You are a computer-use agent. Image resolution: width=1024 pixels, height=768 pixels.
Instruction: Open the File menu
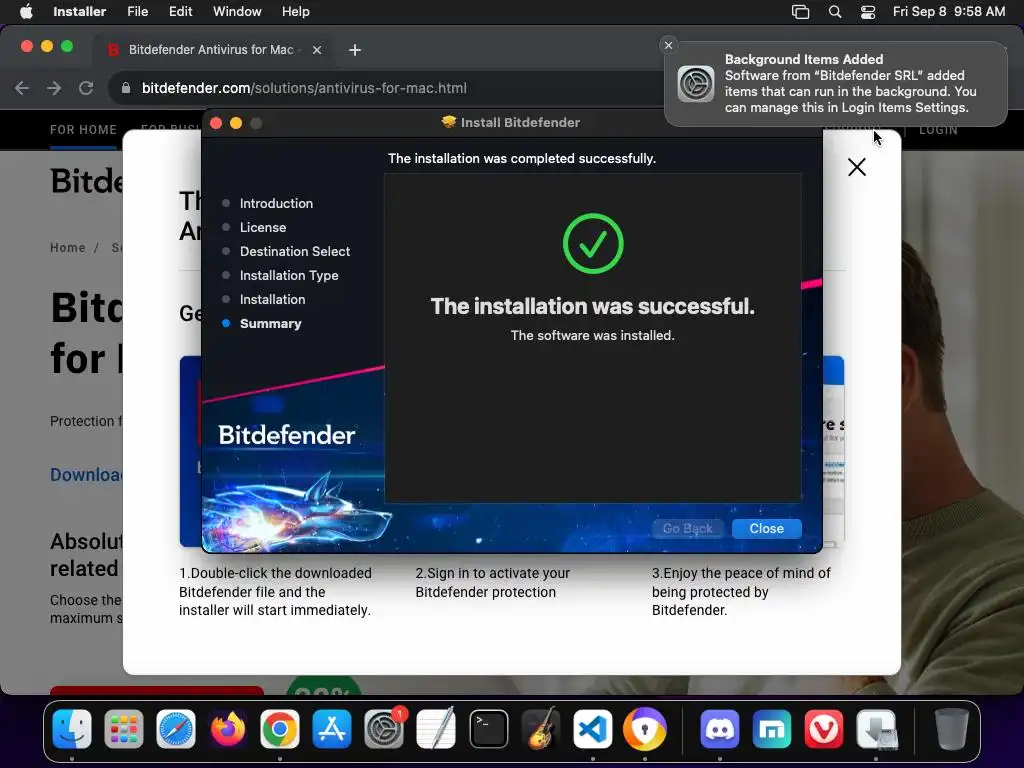[138, 12]
